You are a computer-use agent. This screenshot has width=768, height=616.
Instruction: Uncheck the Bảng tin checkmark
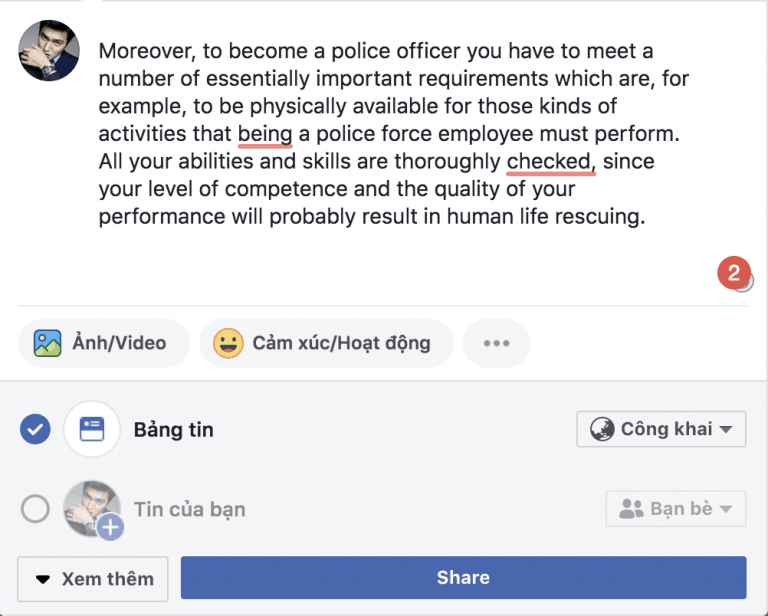click(x=35, y=429)
